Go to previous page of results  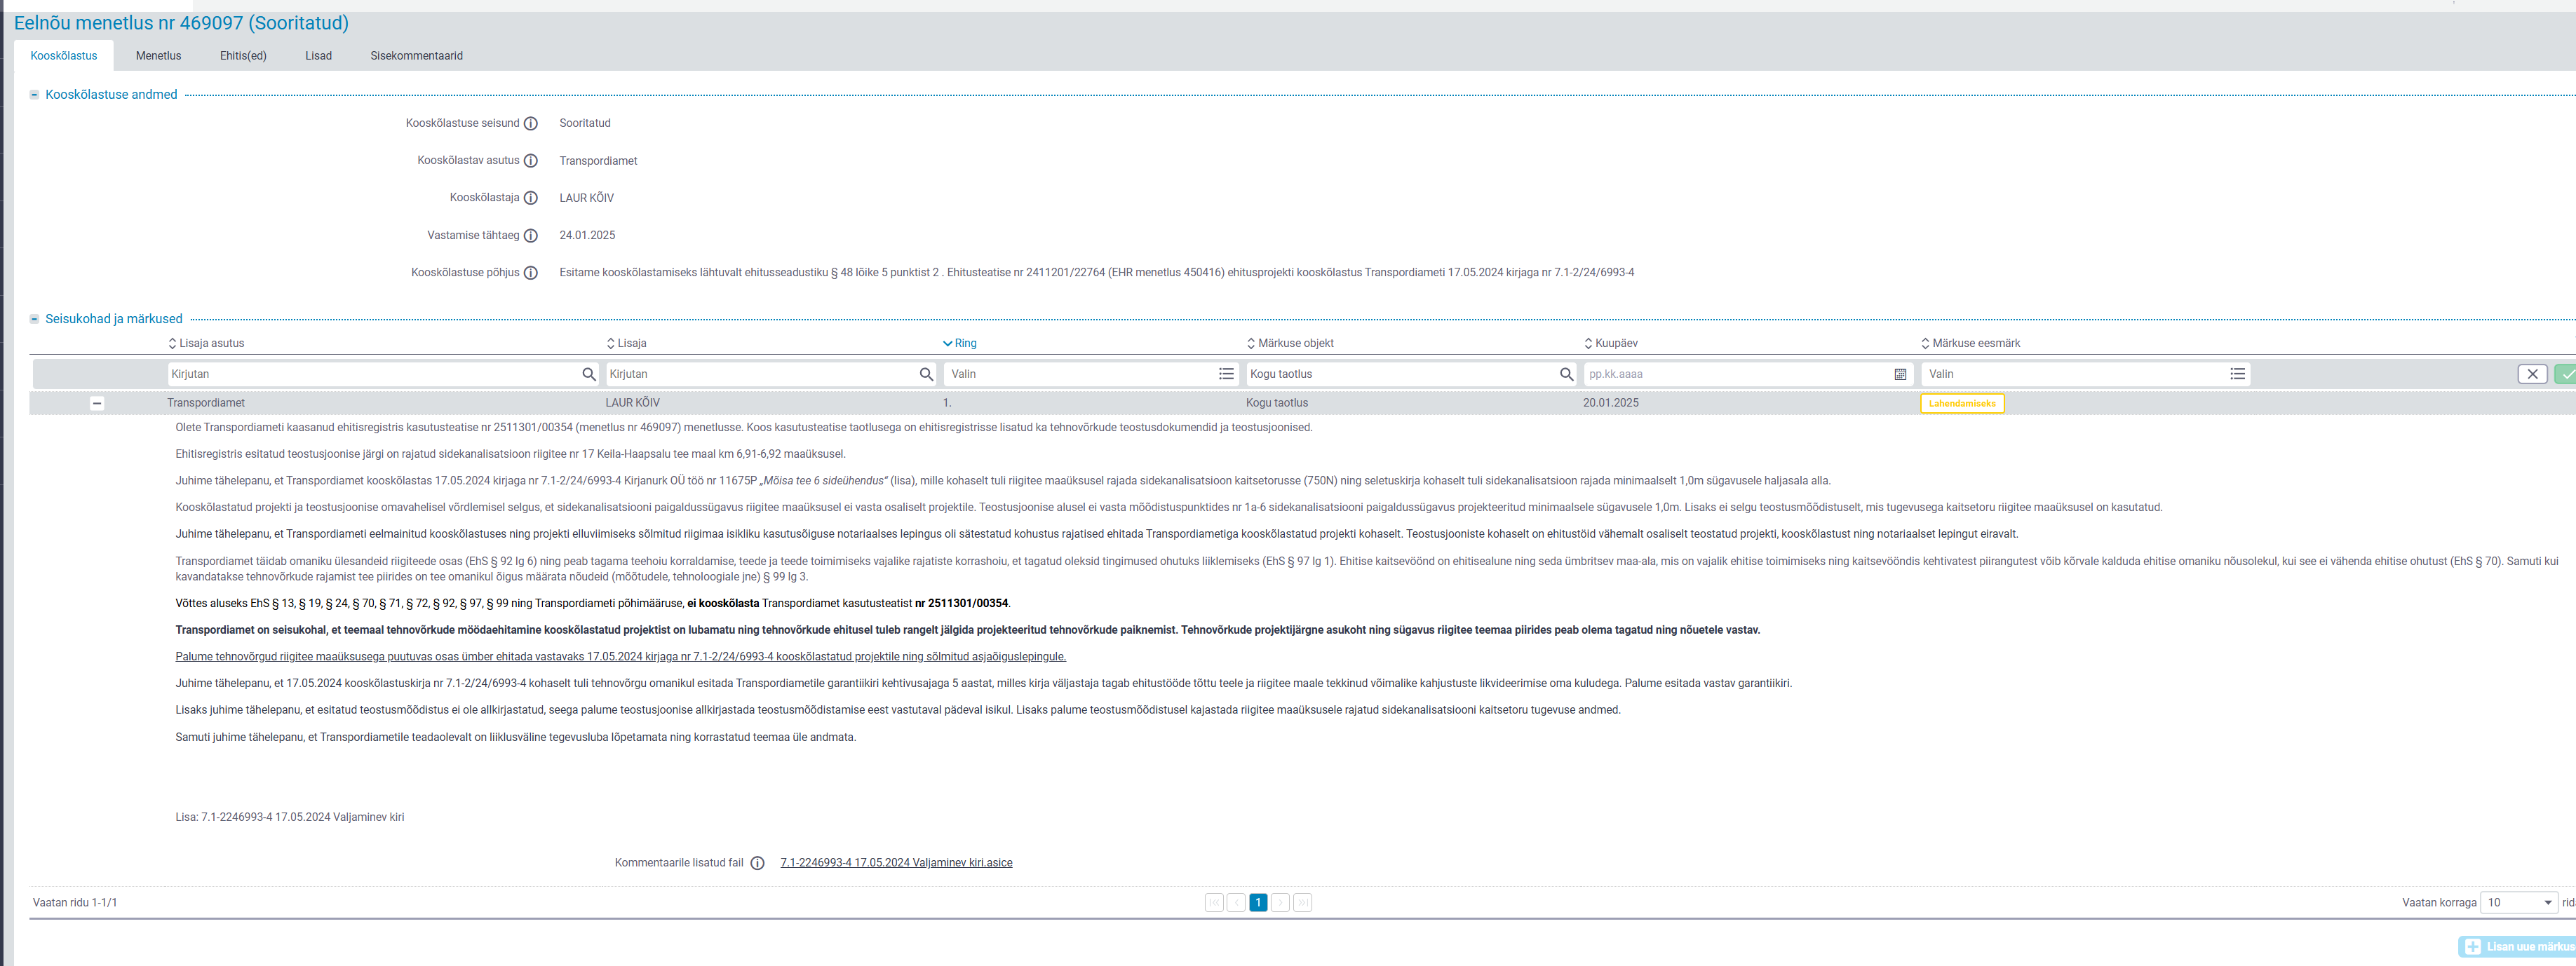[1236, 903]
